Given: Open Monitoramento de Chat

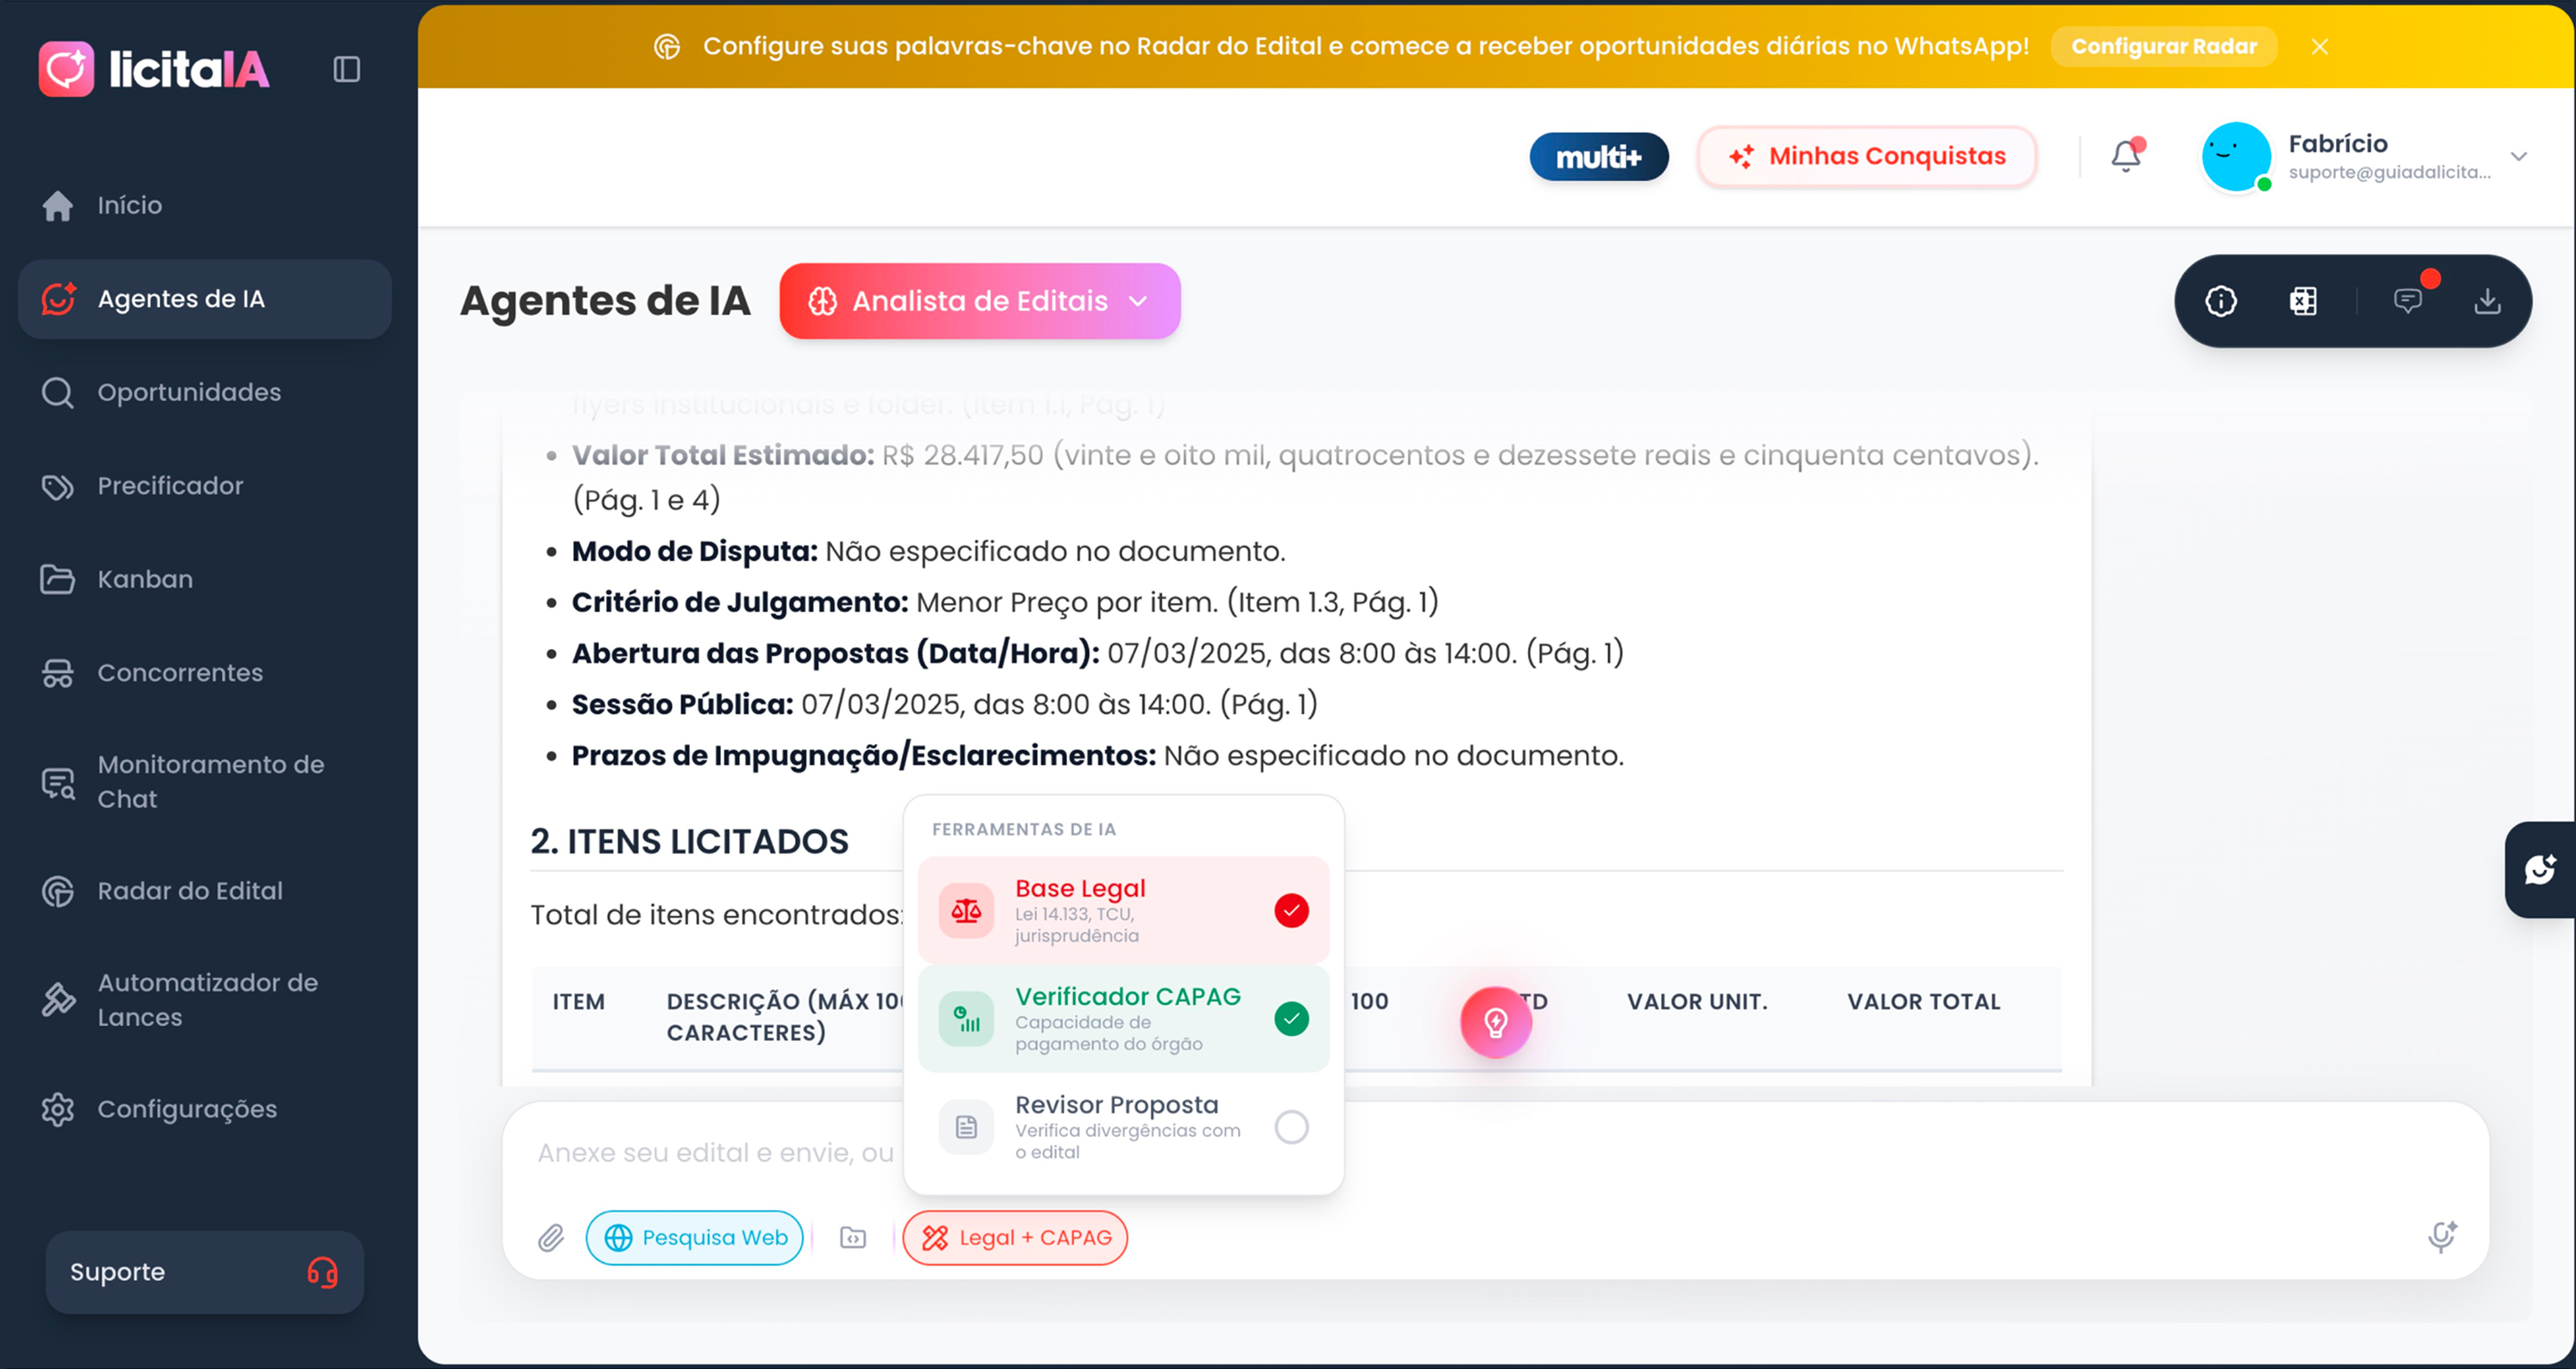Looking at the screenshot, I should click(204, 782).
